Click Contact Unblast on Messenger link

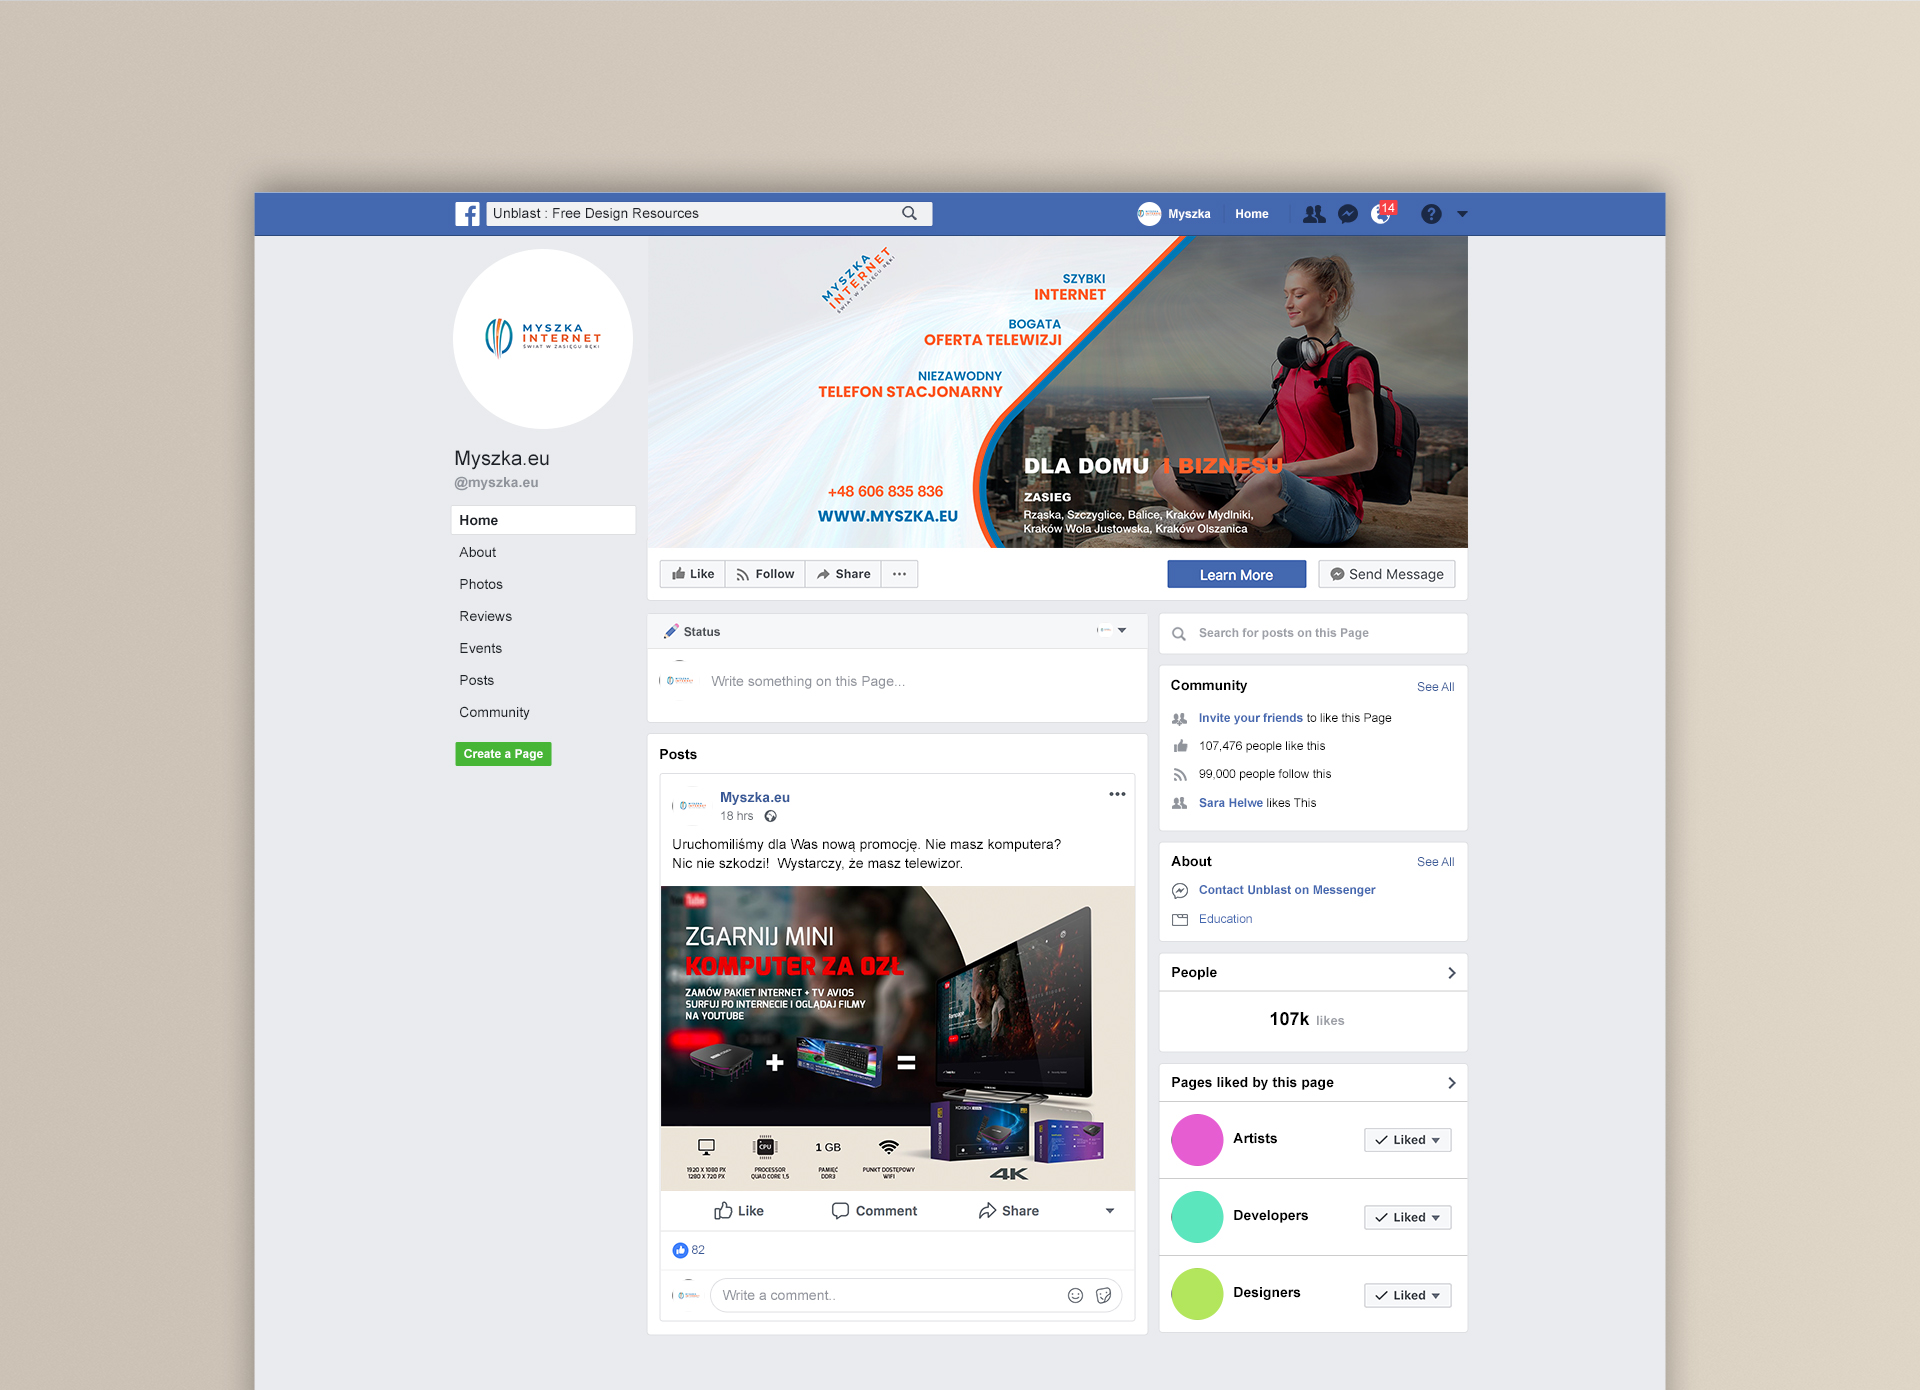(1287, 890)
